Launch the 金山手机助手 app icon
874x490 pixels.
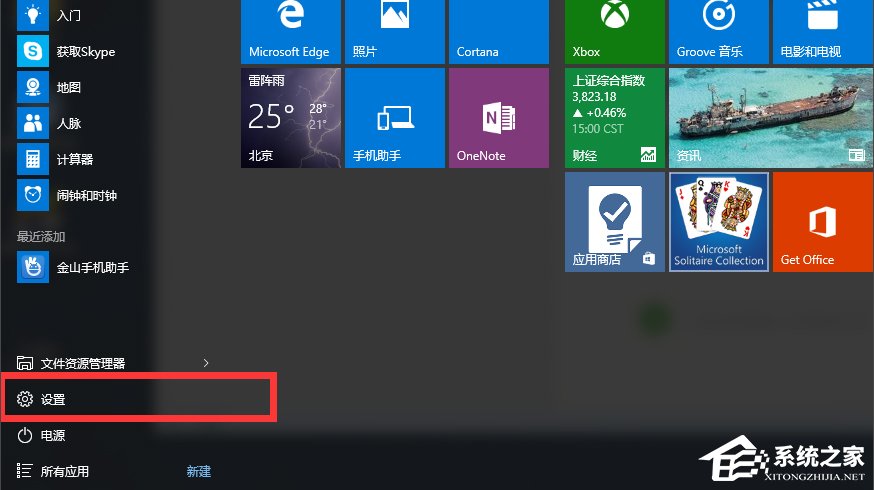click(x=33, y=267)
